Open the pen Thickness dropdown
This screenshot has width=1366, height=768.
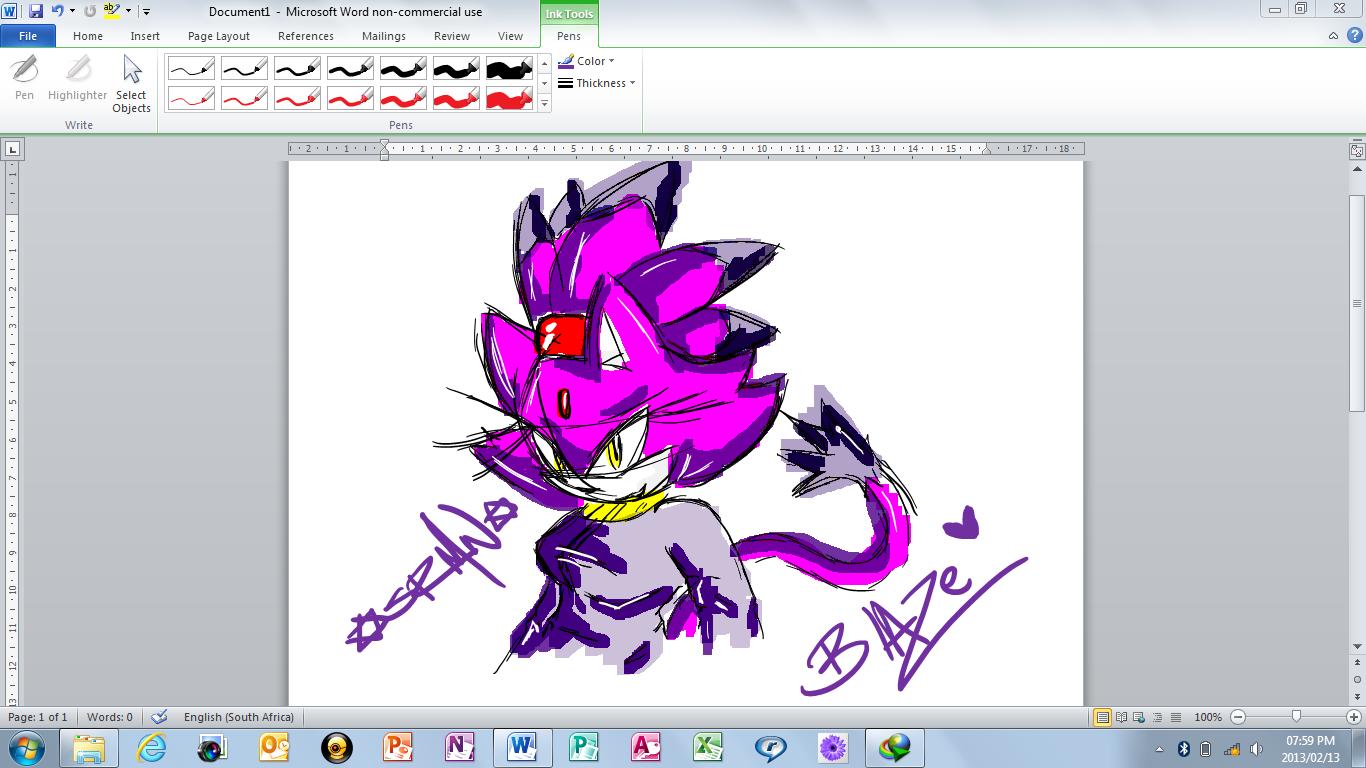(597, 83)
